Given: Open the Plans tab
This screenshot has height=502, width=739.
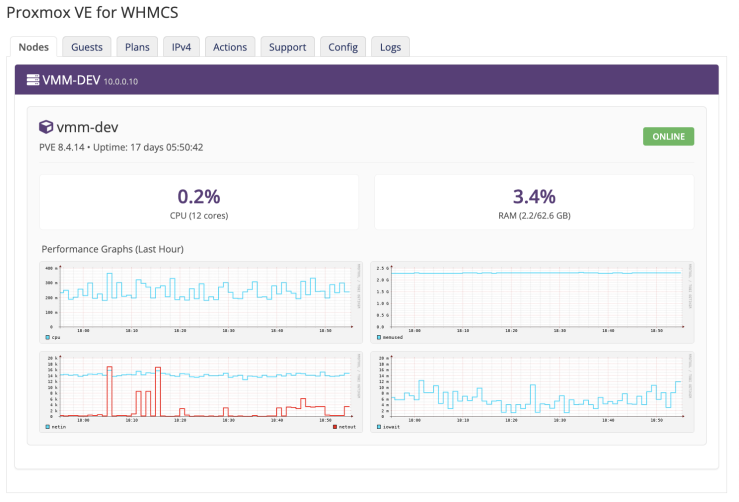Looking at the screenshot, I should click(137, 47).
